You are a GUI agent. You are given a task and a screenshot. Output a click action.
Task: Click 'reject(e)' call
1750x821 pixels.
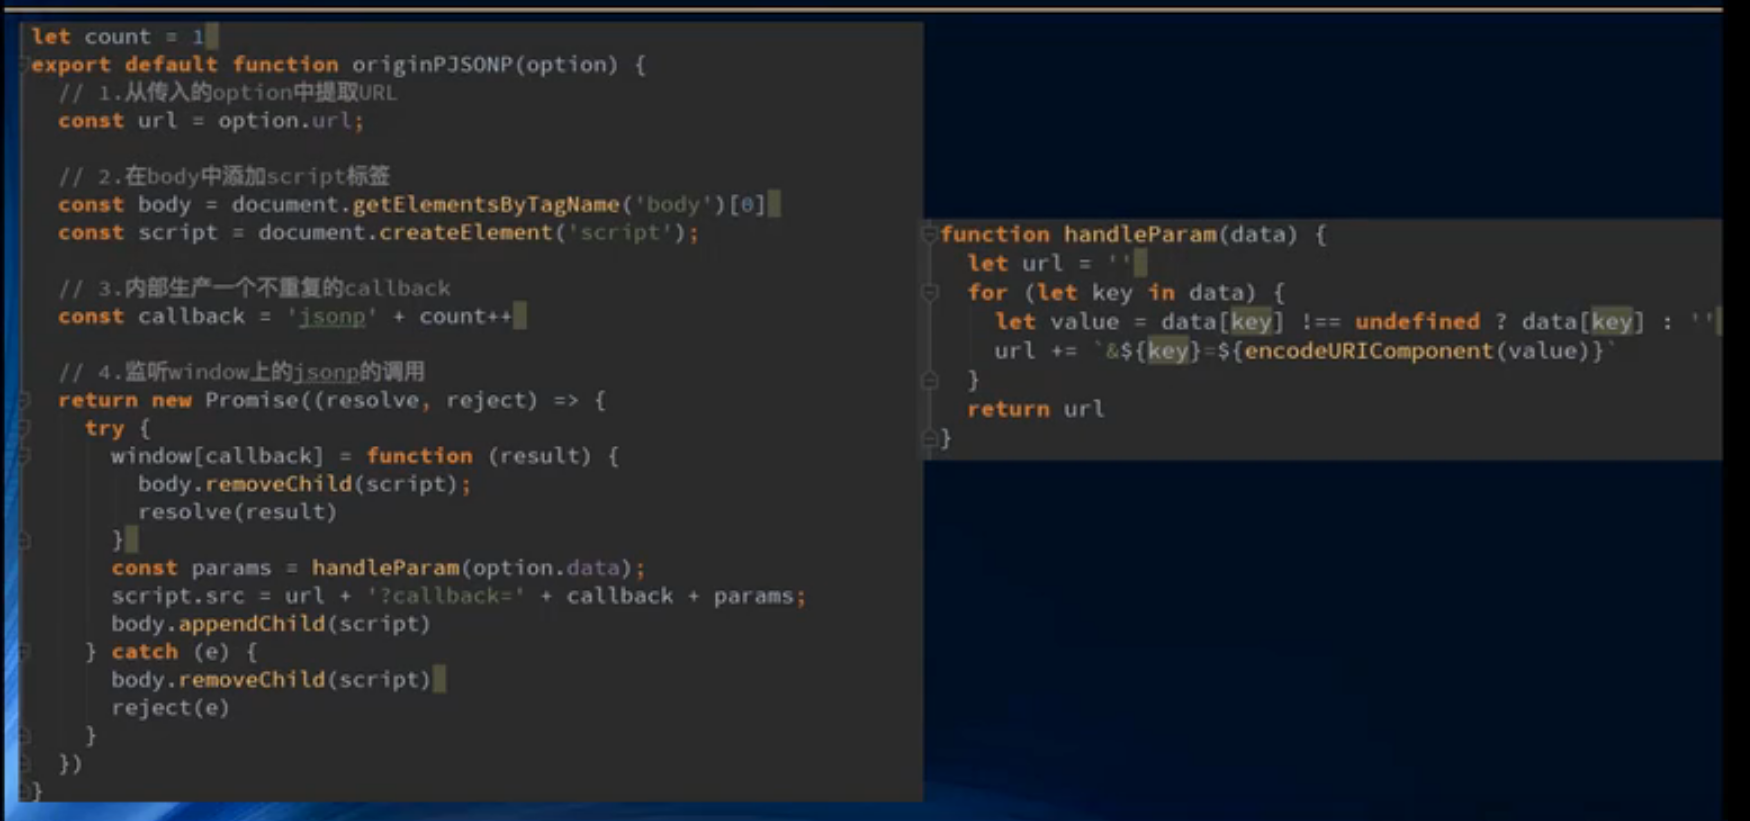click(170, 709)
